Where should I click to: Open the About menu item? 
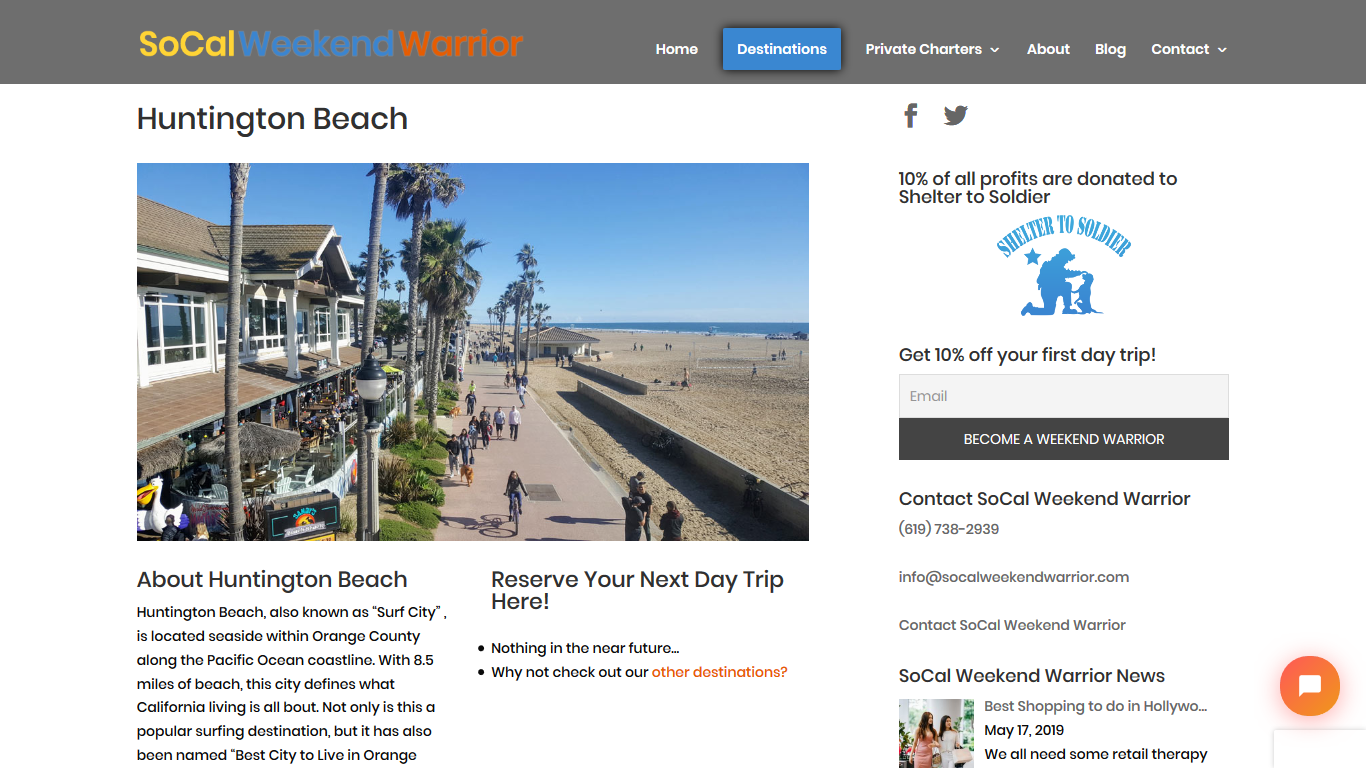click(x=1048, y=49)
